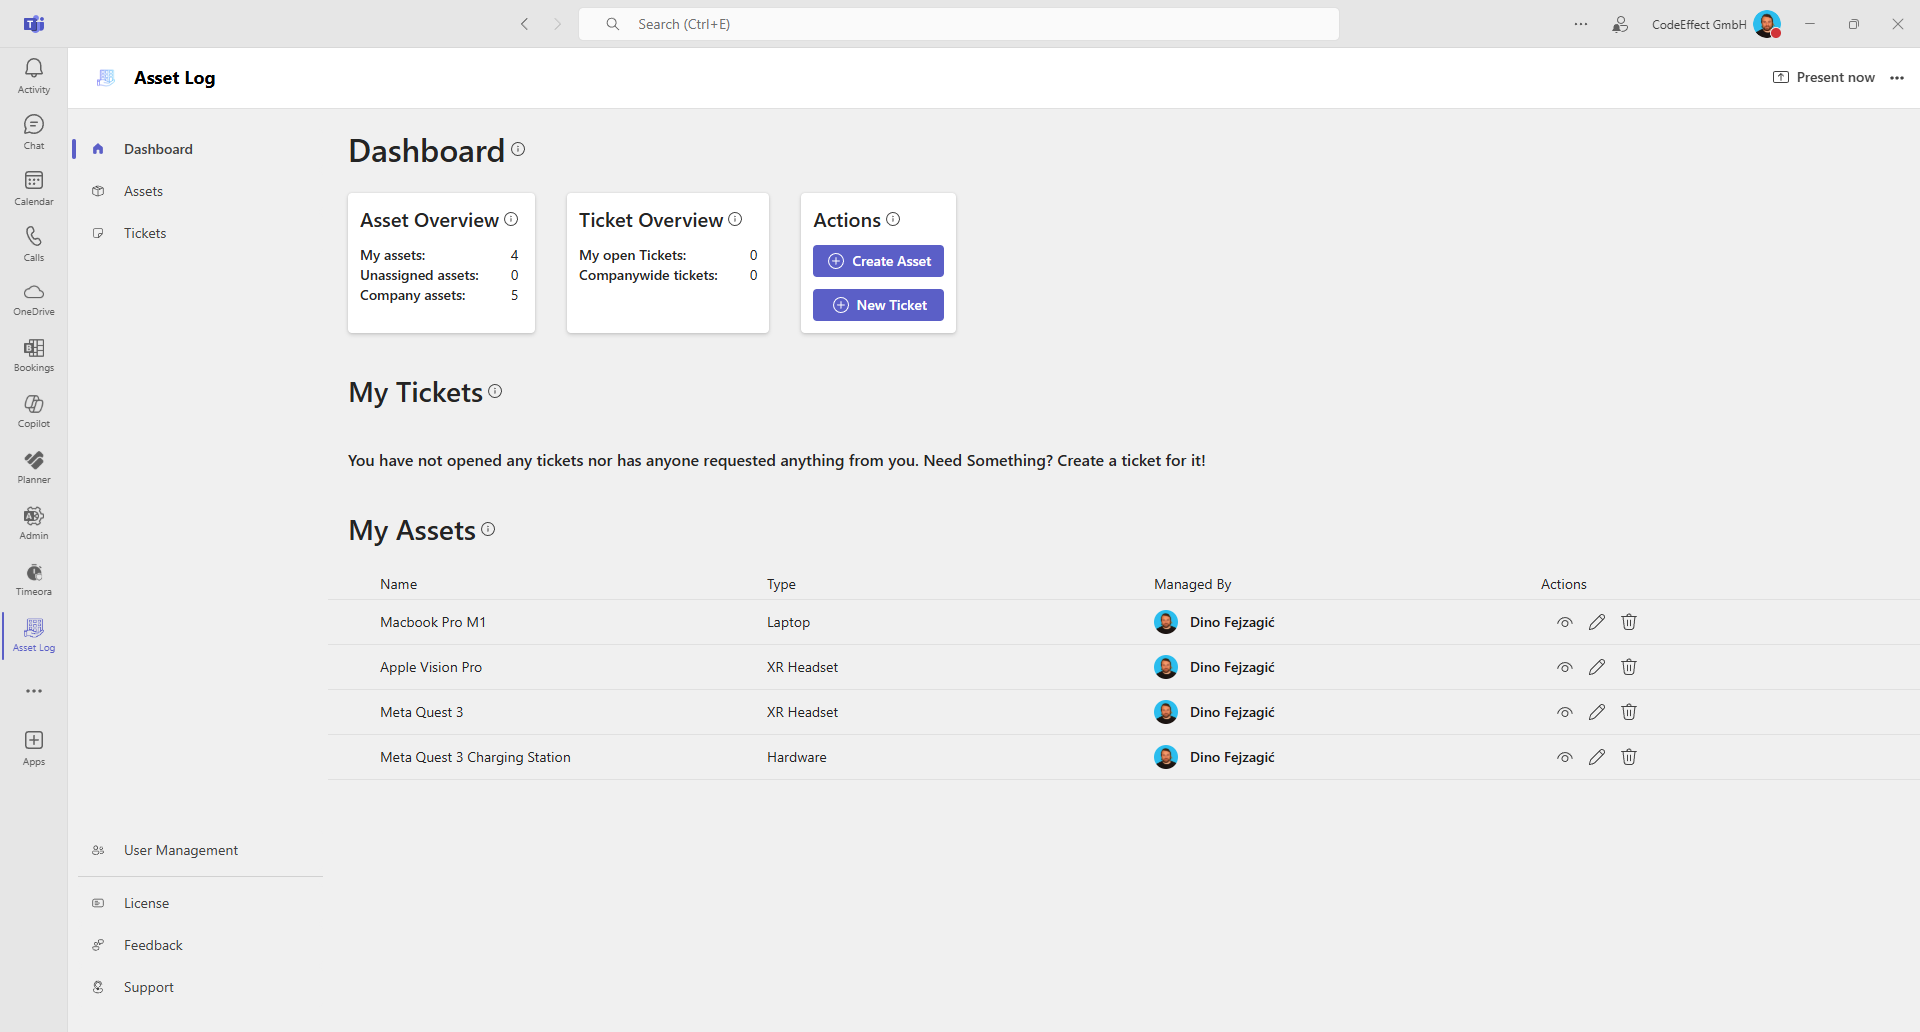The height and width of the screenshot is (1032, 1920).
Task: Click the New Ticket button
Action: (x=878, y=305)
